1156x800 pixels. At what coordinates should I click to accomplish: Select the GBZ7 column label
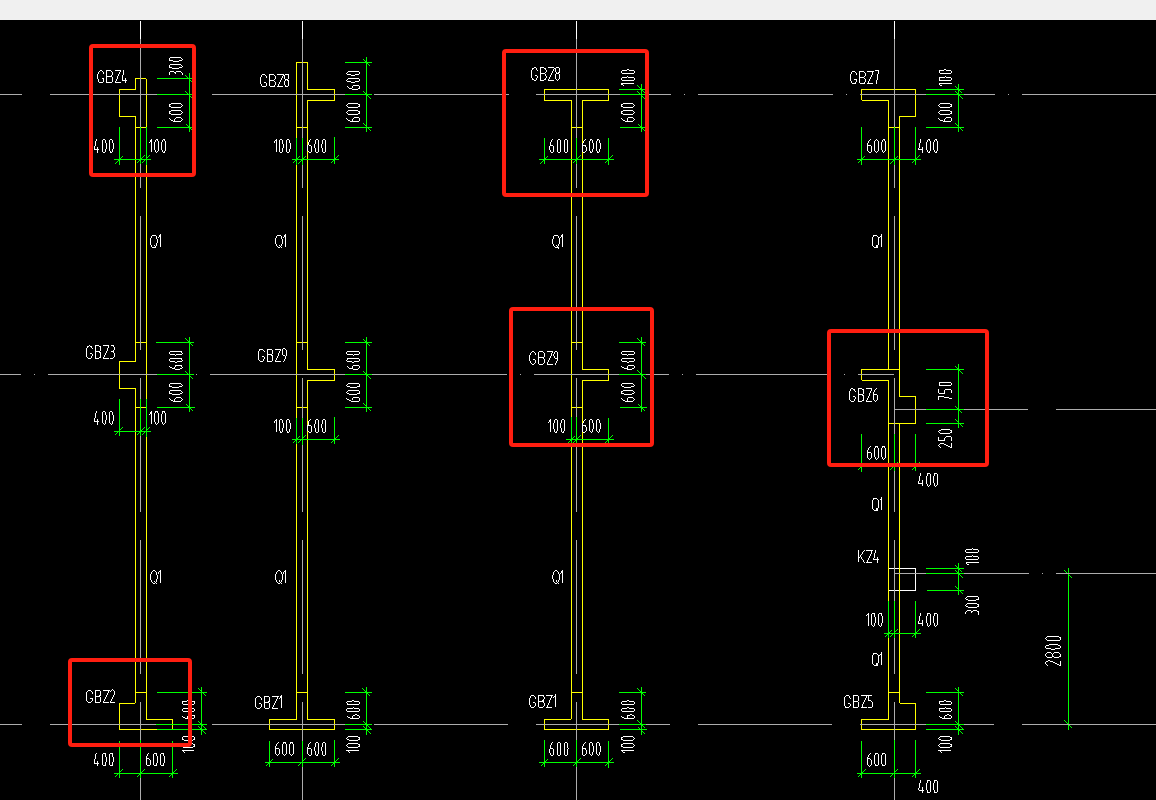pyautogui.click(x=864, y=78)
